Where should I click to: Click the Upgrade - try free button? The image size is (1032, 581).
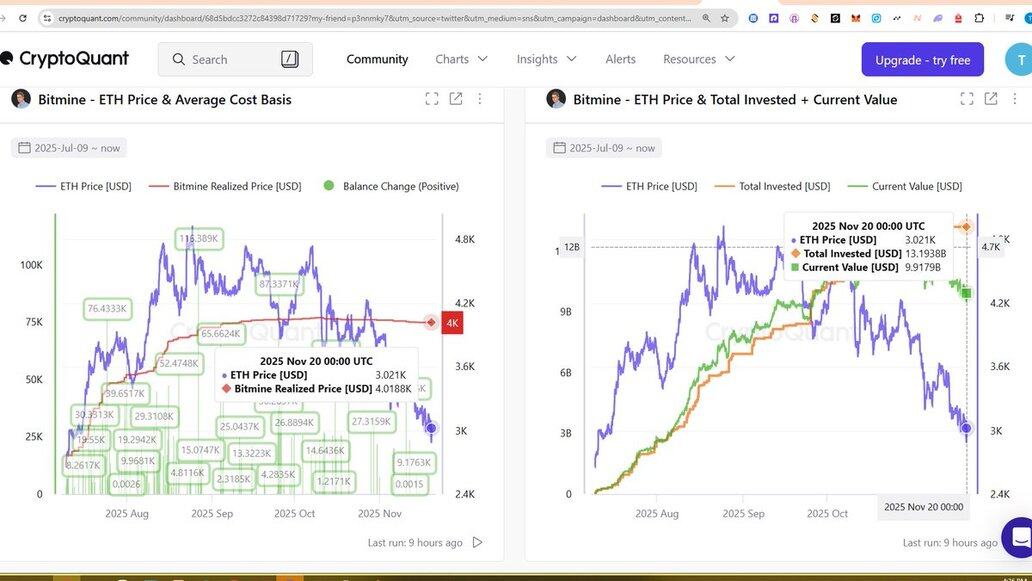click(x=922, y=60)
